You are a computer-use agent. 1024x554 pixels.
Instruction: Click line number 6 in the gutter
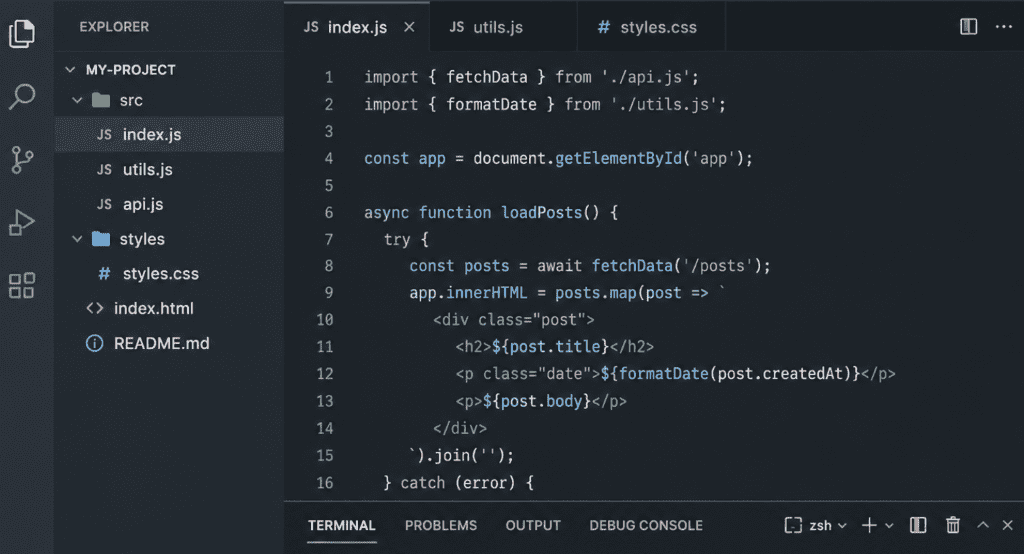click(328, 212)
